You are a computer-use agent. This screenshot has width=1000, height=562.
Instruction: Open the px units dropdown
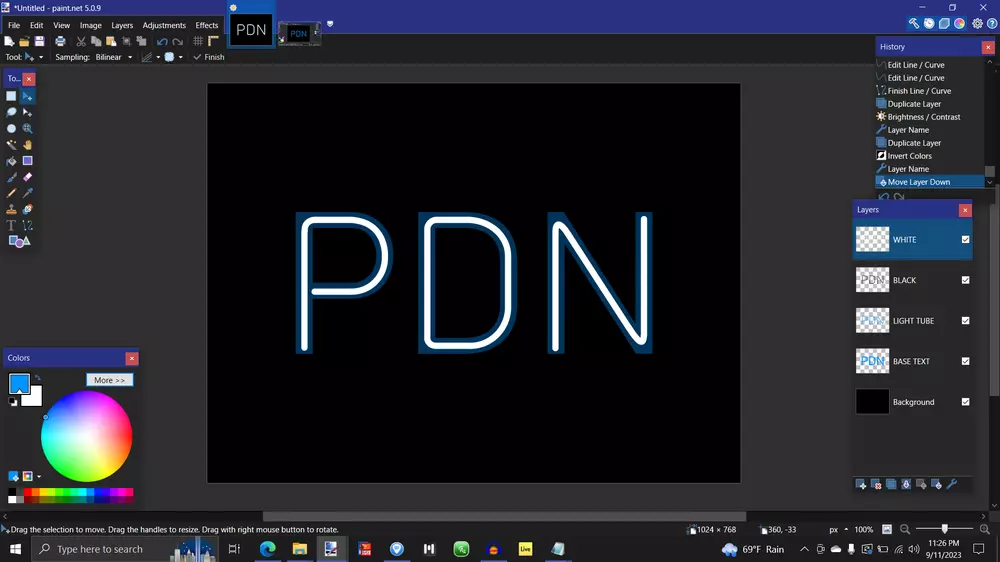pyautogui.click(x=839, y=529)
